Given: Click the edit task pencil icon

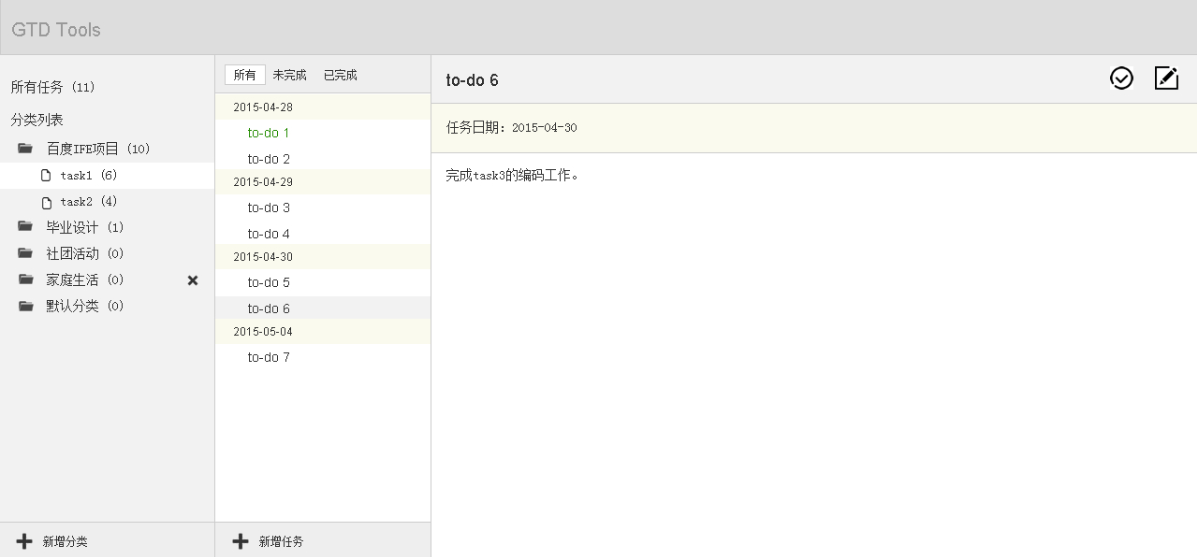Looking at the screenshot, I should [1166, 79].
